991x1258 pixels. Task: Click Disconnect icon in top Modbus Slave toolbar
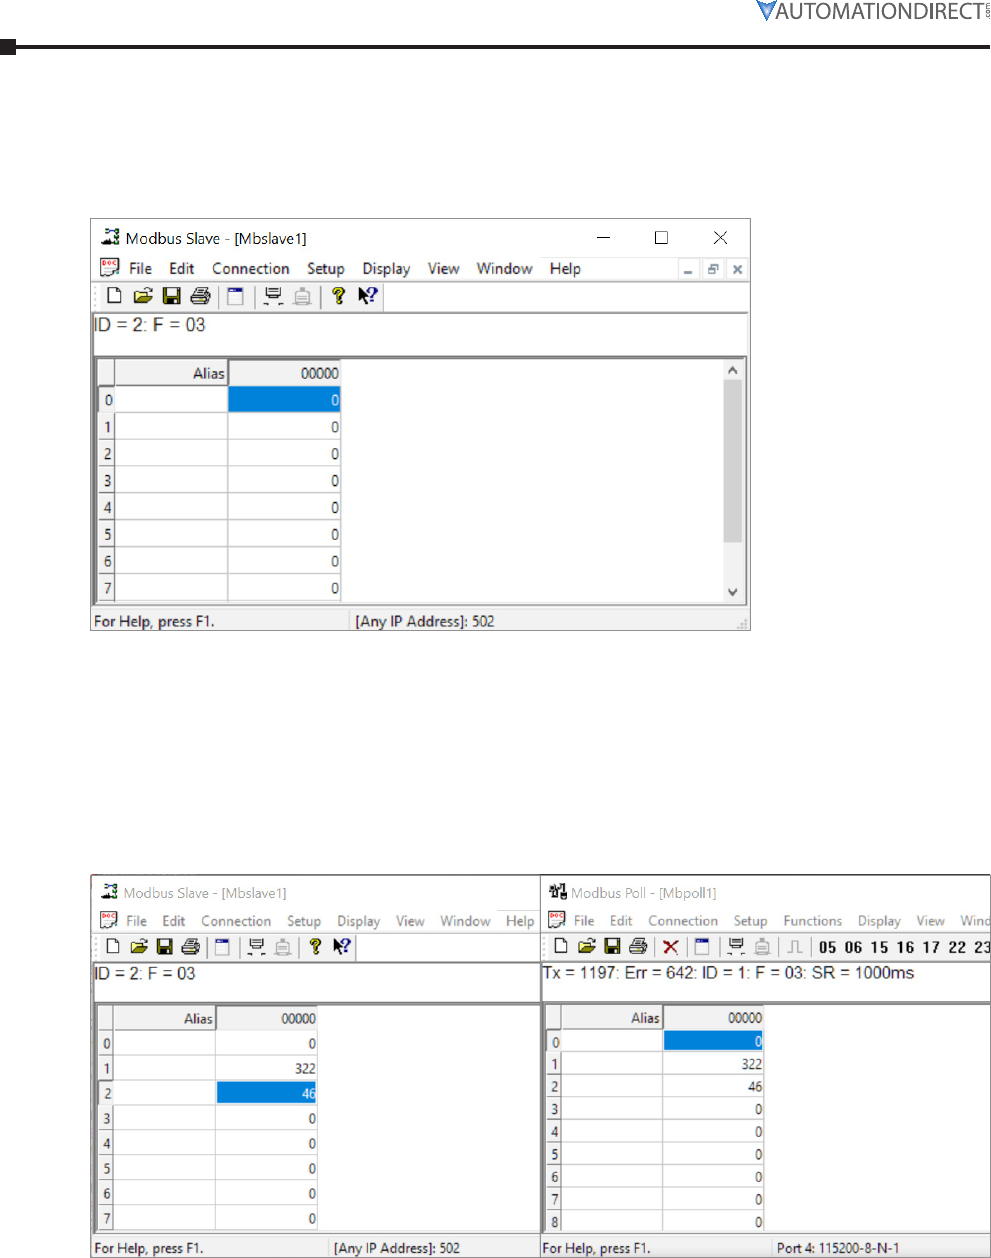[302, 296]
